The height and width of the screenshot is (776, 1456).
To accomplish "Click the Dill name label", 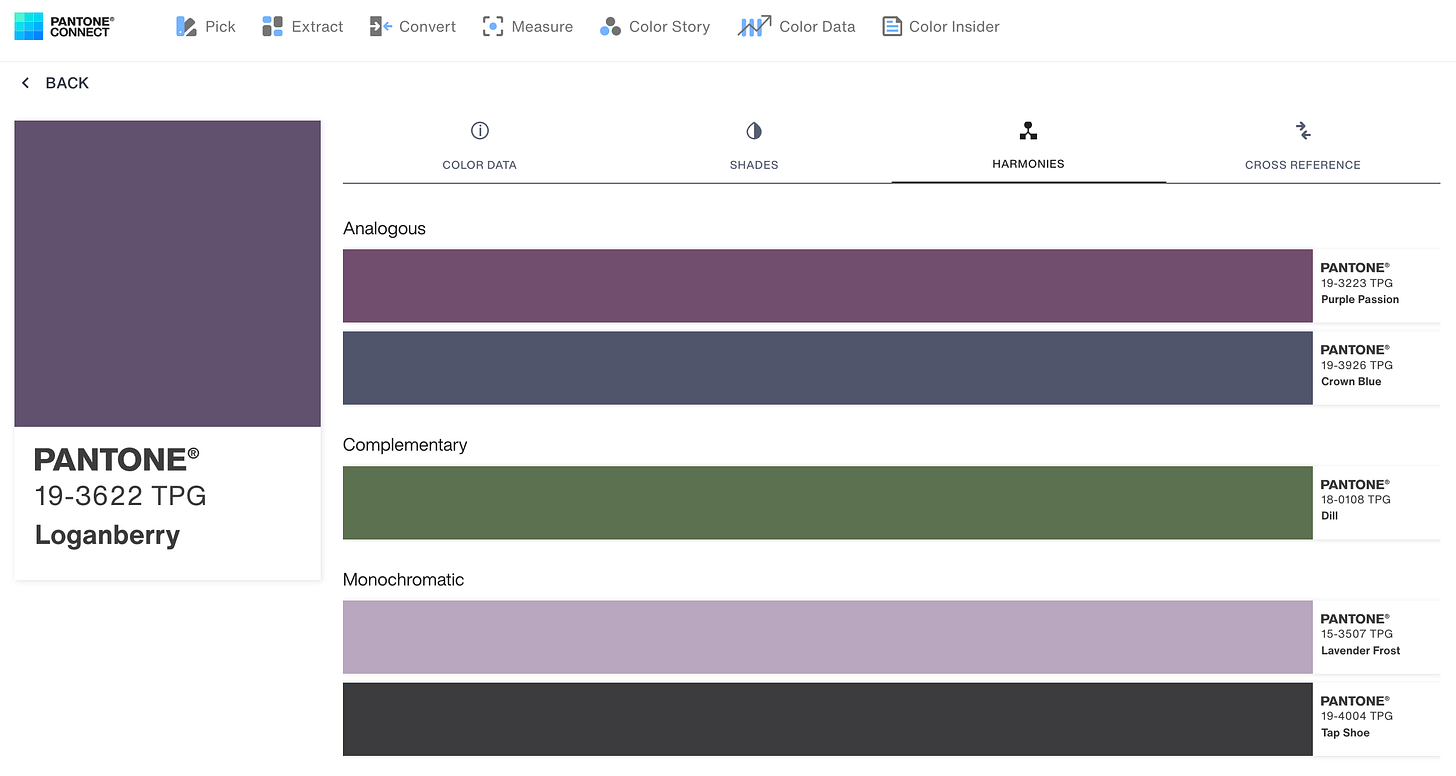I will click(1329, 516).
